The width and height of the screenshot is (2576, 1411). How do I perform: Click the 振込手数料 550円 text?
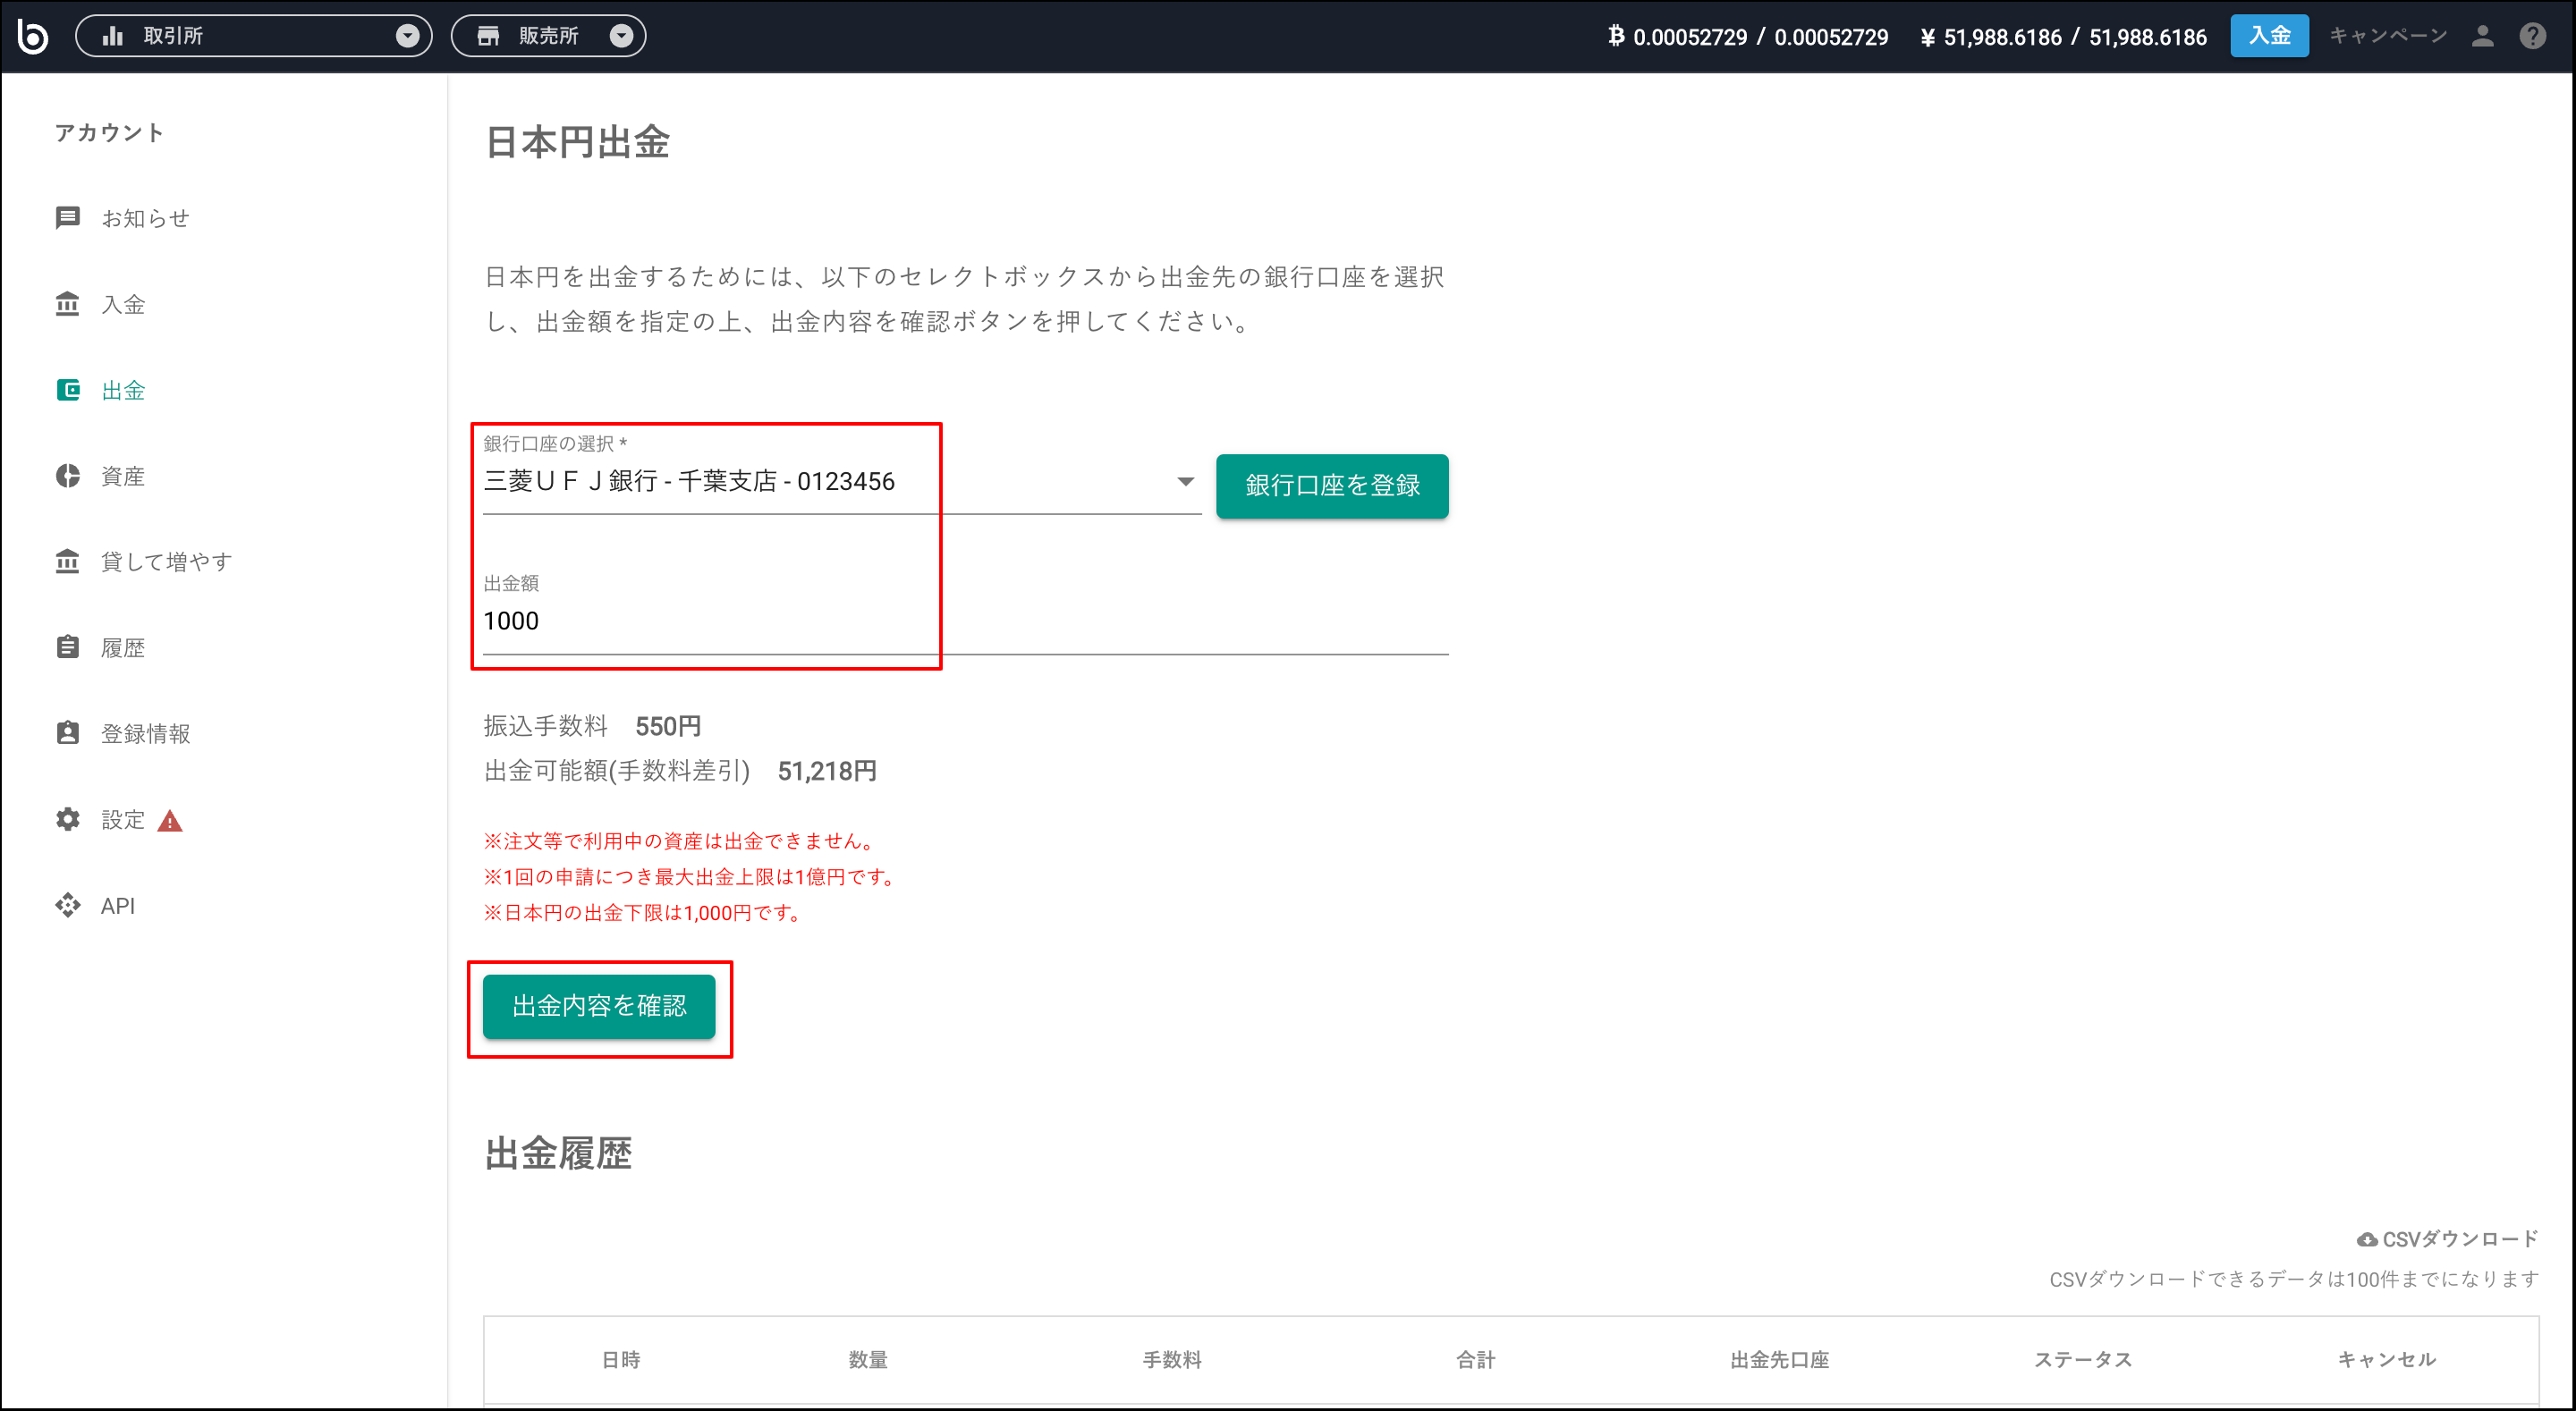592,726
